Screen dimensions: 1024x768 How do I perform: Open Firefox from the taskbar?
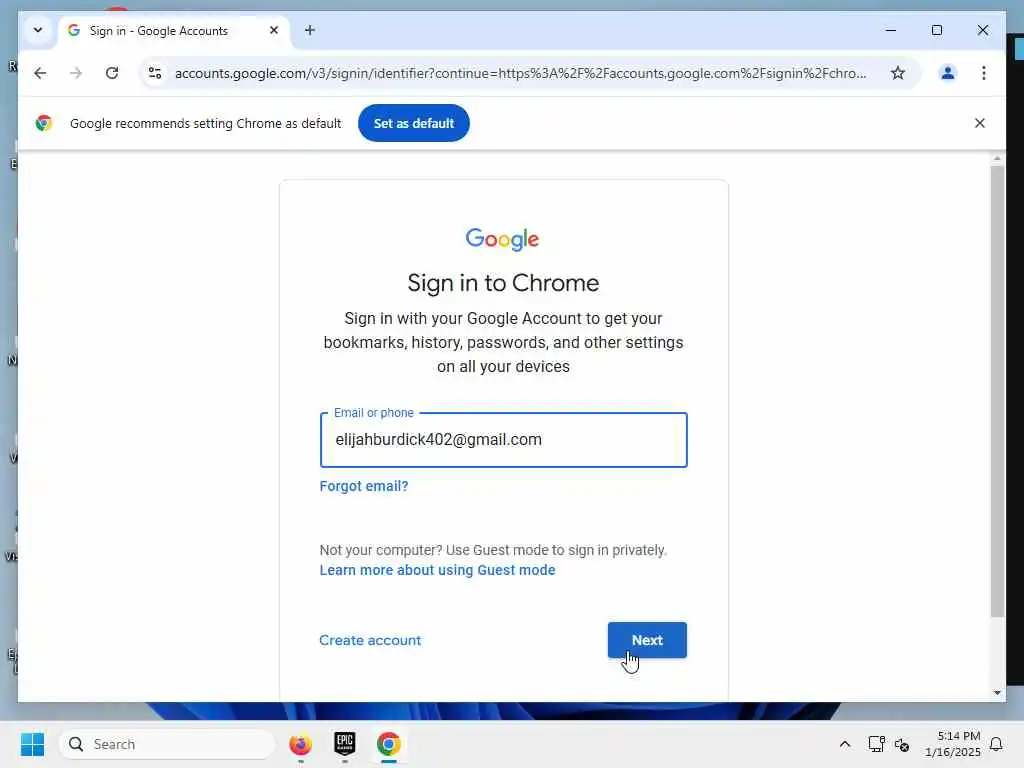300,744
